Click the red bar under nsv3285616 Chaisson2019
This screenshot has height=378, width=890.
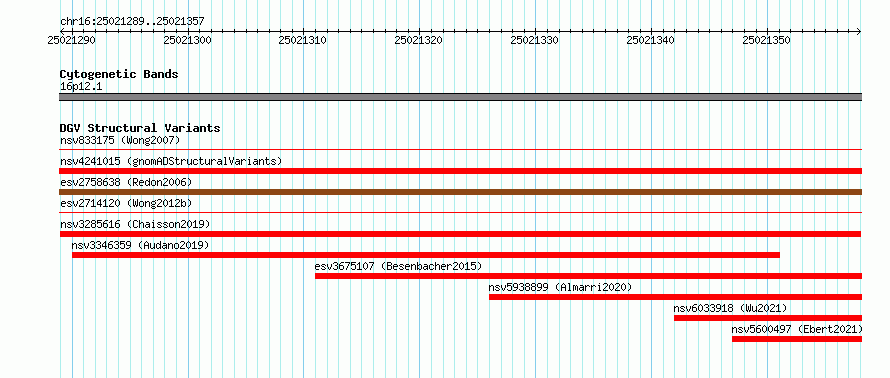(x=460, y=234)
